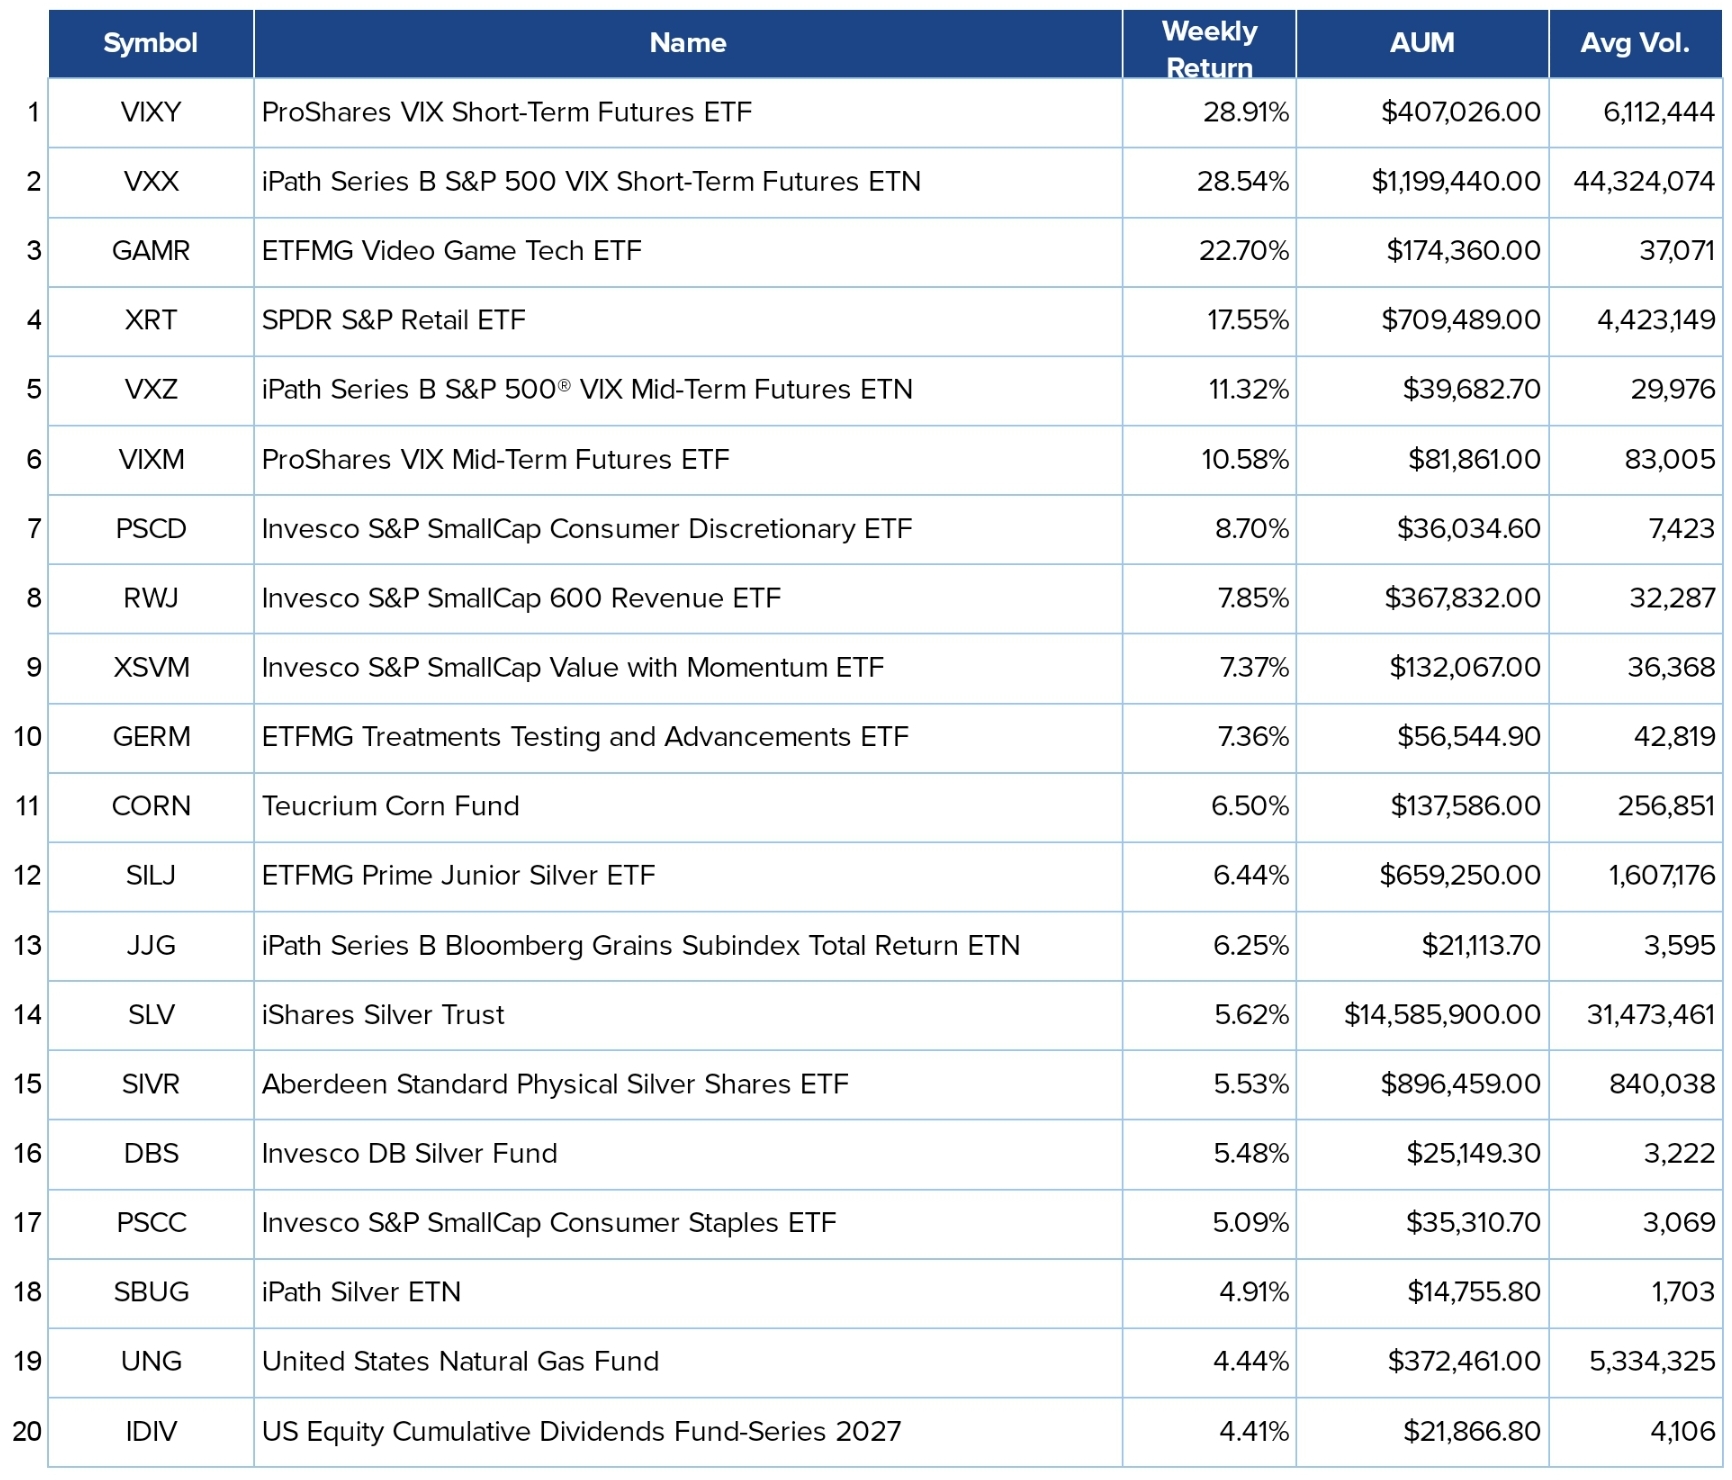Click the 256,851 average volume value

(1667, 806)
